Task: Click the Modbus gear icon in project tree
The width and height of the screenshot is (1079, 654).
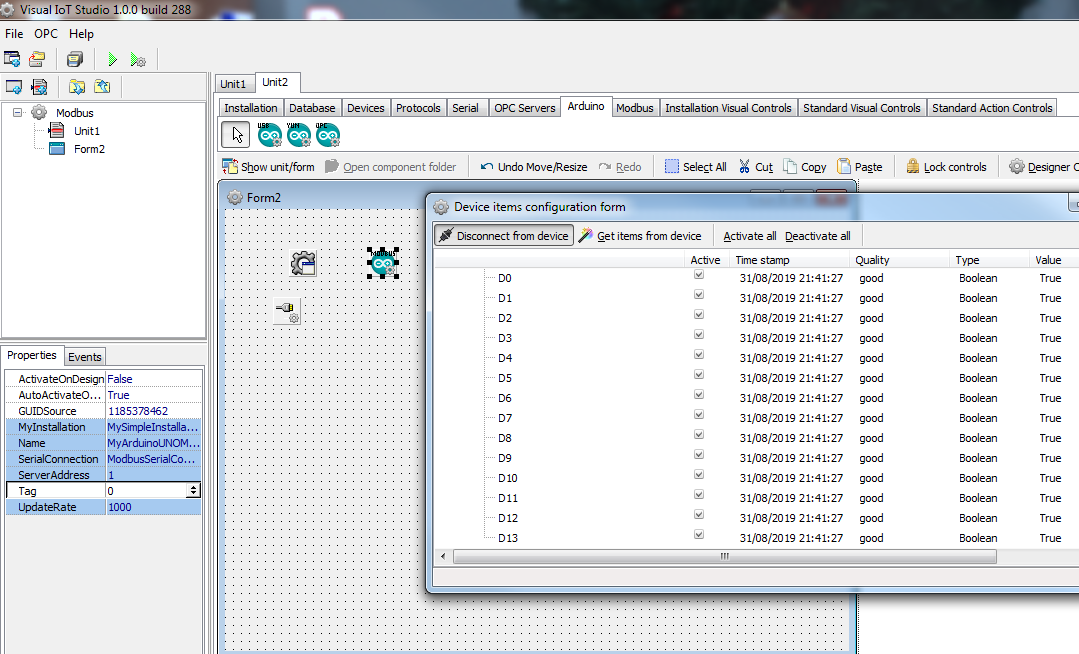Action: [39, 112]
